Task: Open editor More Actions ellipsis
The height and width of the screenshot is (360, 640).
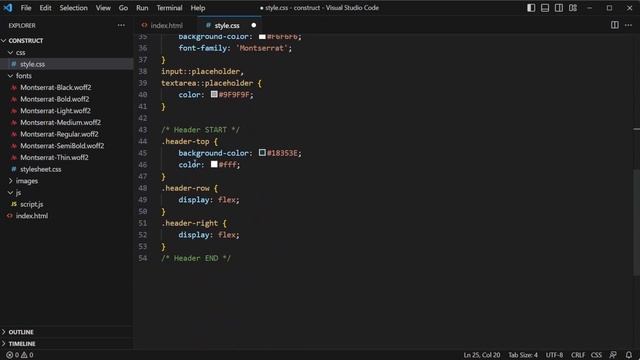Action: coord(628,25)
